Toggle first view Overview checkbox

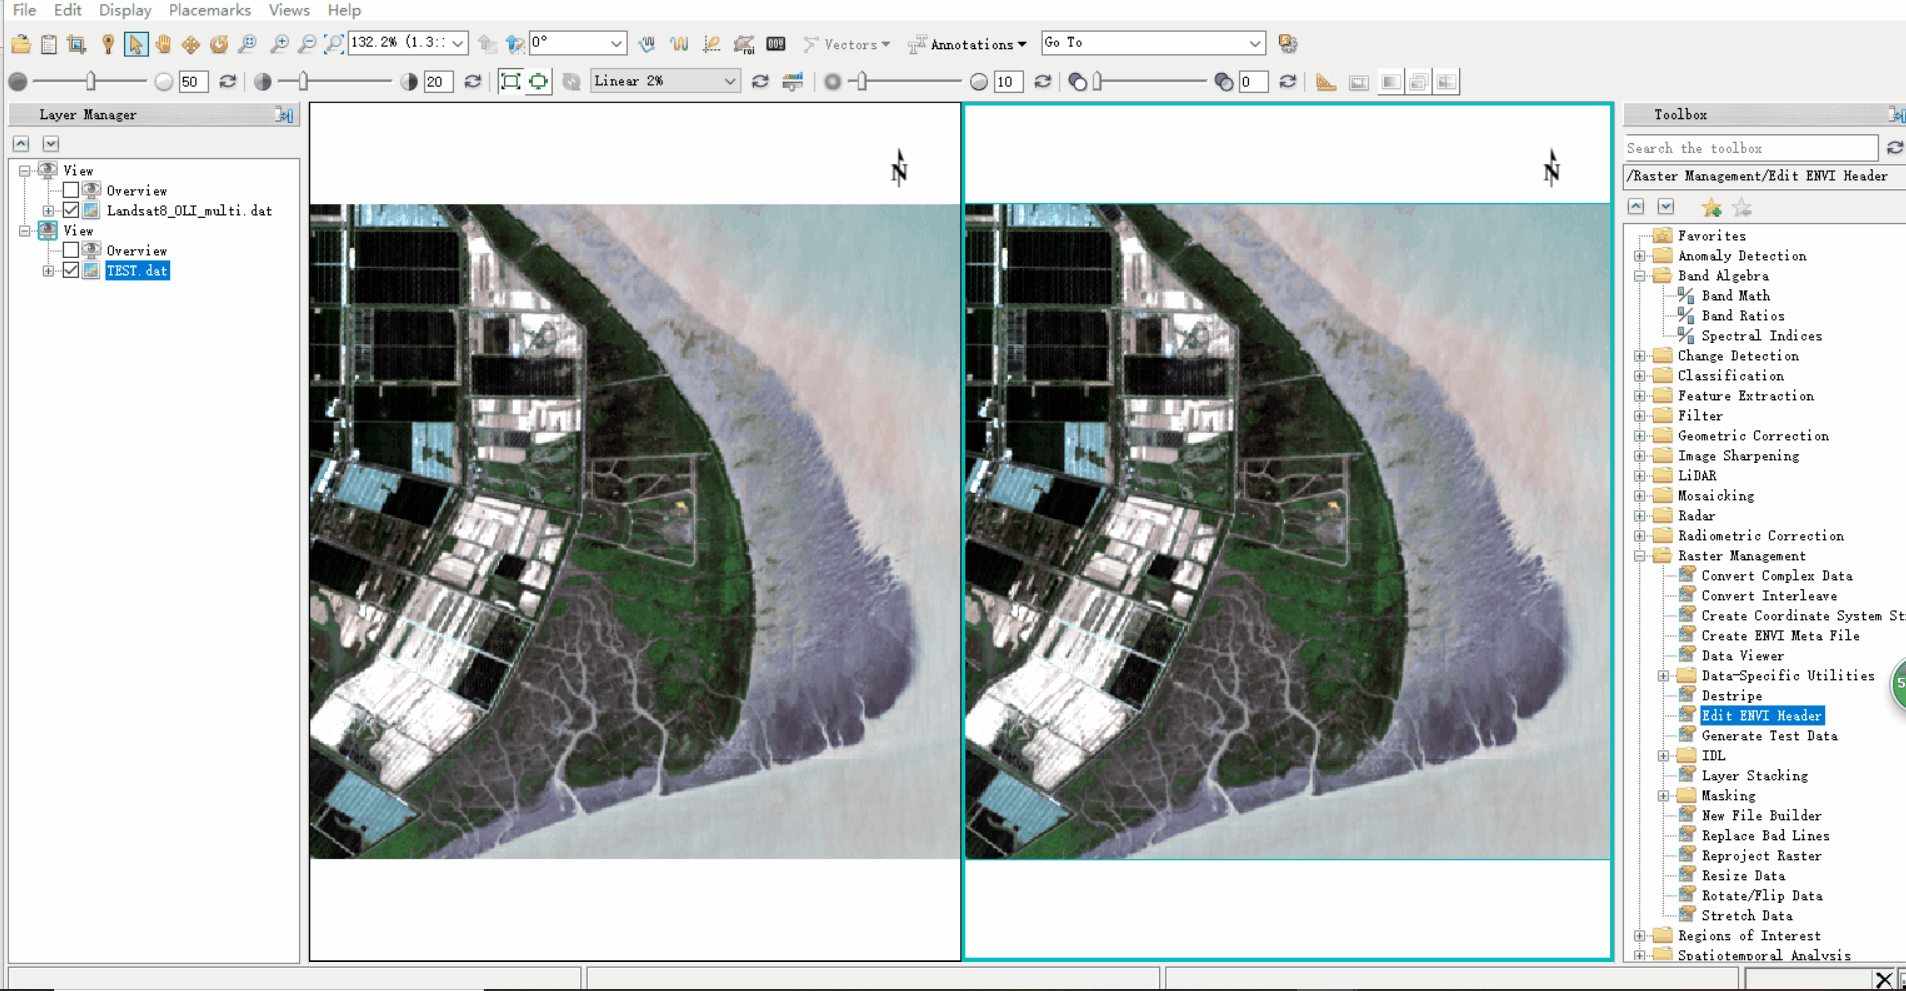[x=71, y=190]
